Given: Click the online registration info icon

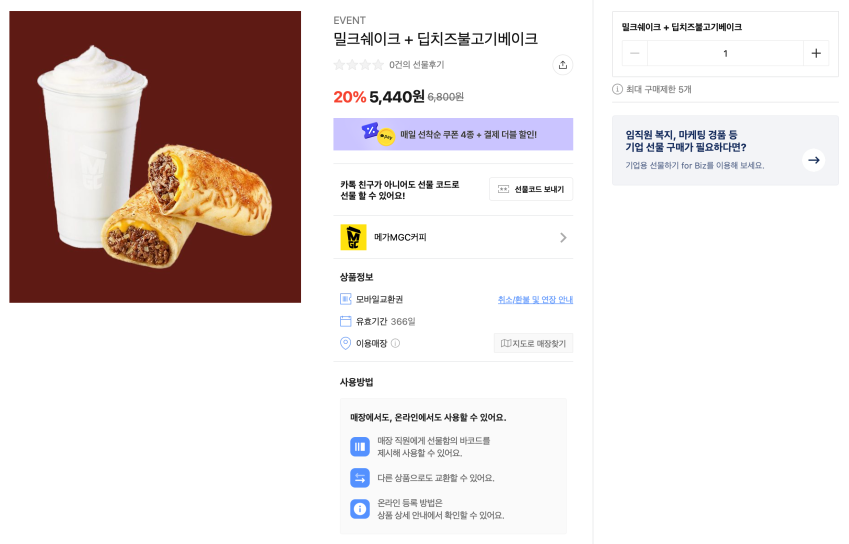Looking at the screenshot, I should tap(360, 509).
